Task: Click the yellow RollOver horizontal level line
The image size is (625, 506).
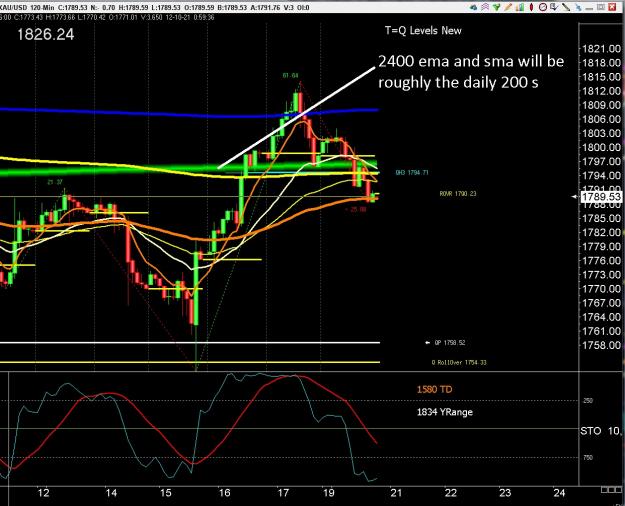Action: [190, 362]
